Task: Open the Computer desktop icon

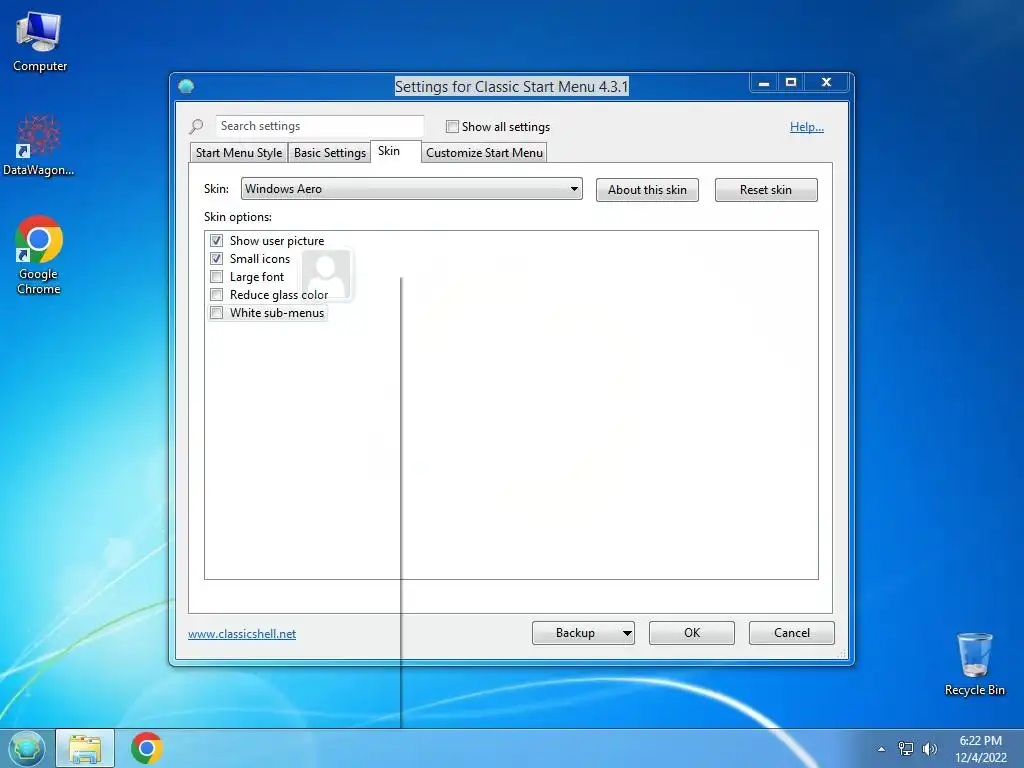Action: pyautogui.click(x=39, y=41)
